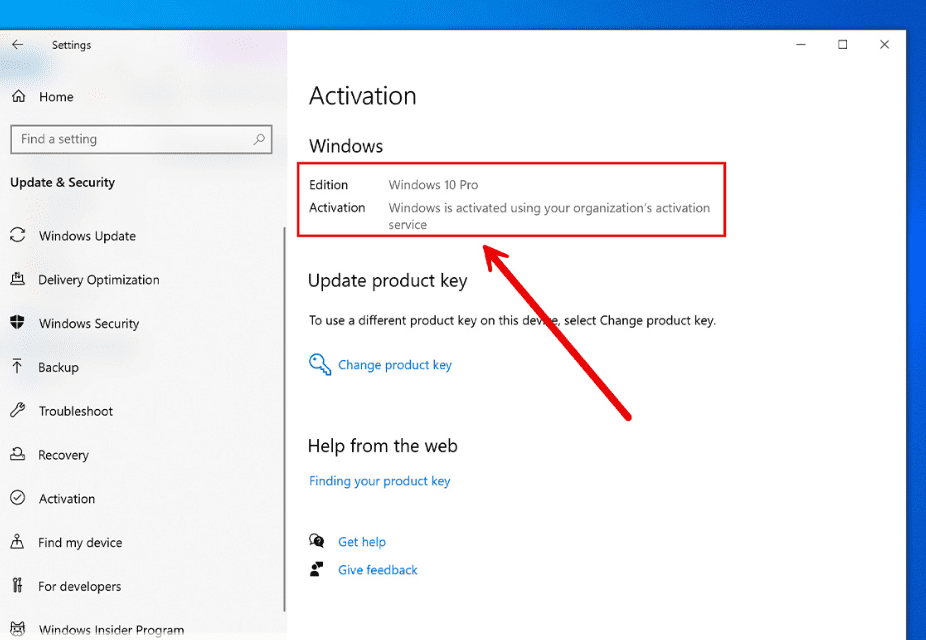The width and height of the screenshot is (926, 640).
Task: Click the Give feedback link
Action: pos(378,570)
